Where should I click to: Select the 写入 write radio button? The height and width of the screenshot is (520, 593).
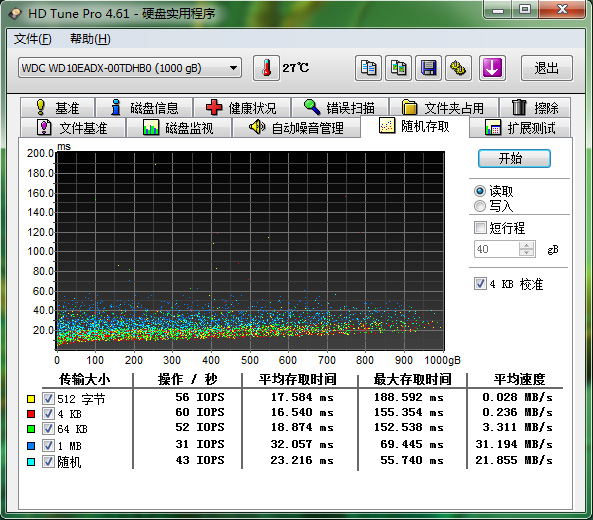tap(480, 206)
